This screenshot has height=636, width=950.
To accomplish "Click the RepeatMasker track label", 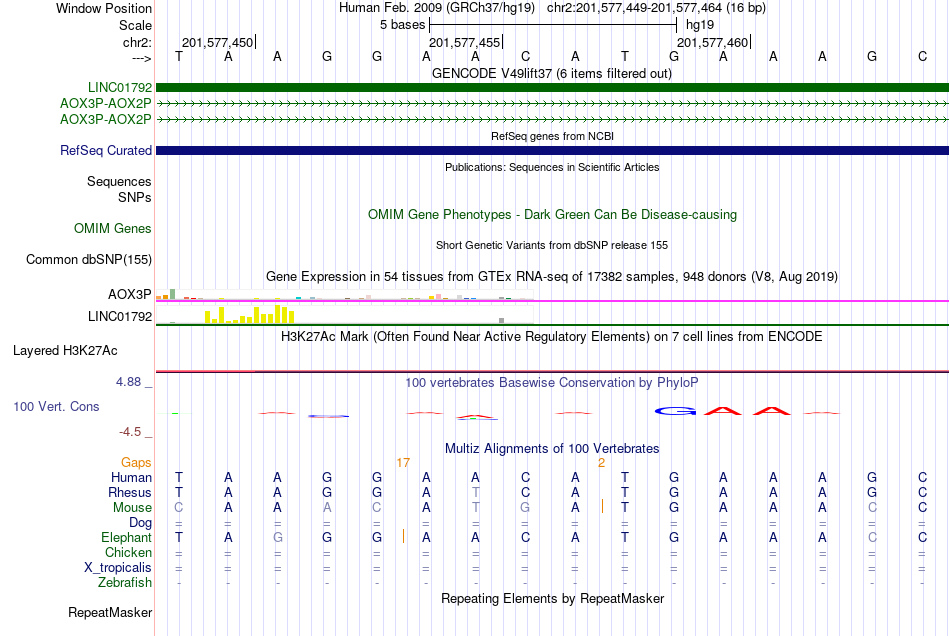I will (110, 612).
